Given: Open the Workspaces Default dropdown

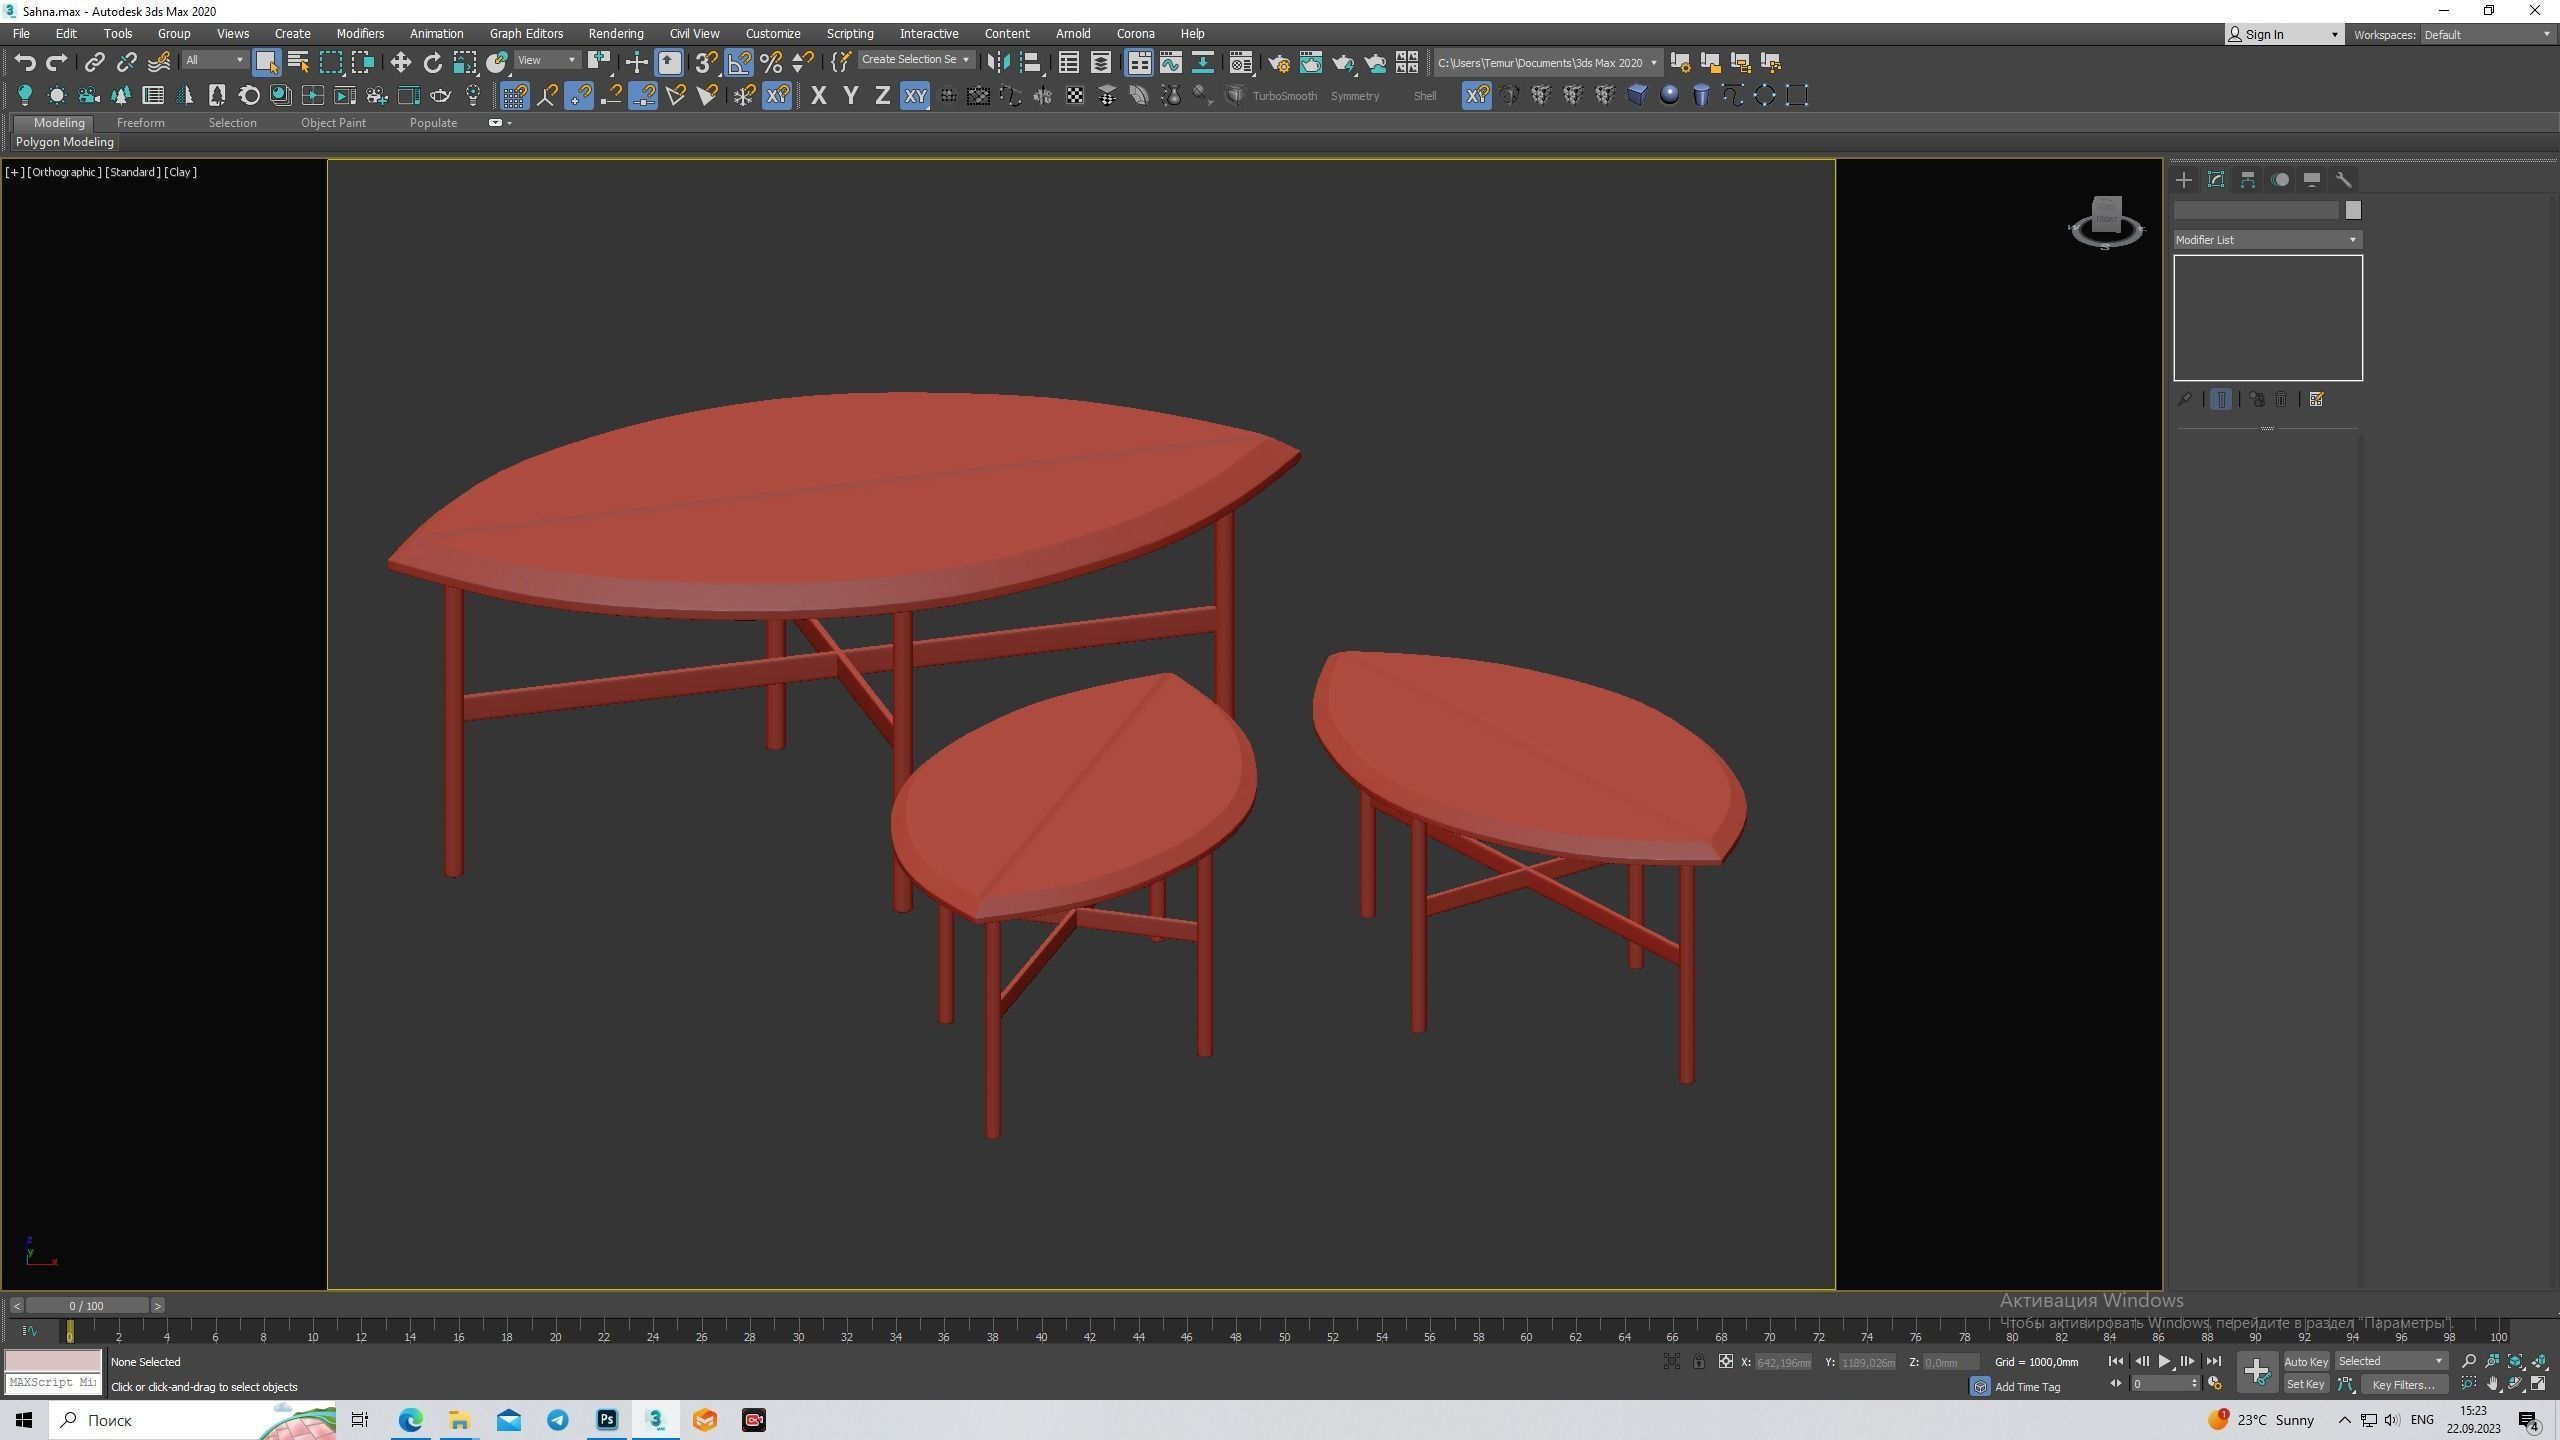Looking at the screenshot, I should click(2486, 35).
